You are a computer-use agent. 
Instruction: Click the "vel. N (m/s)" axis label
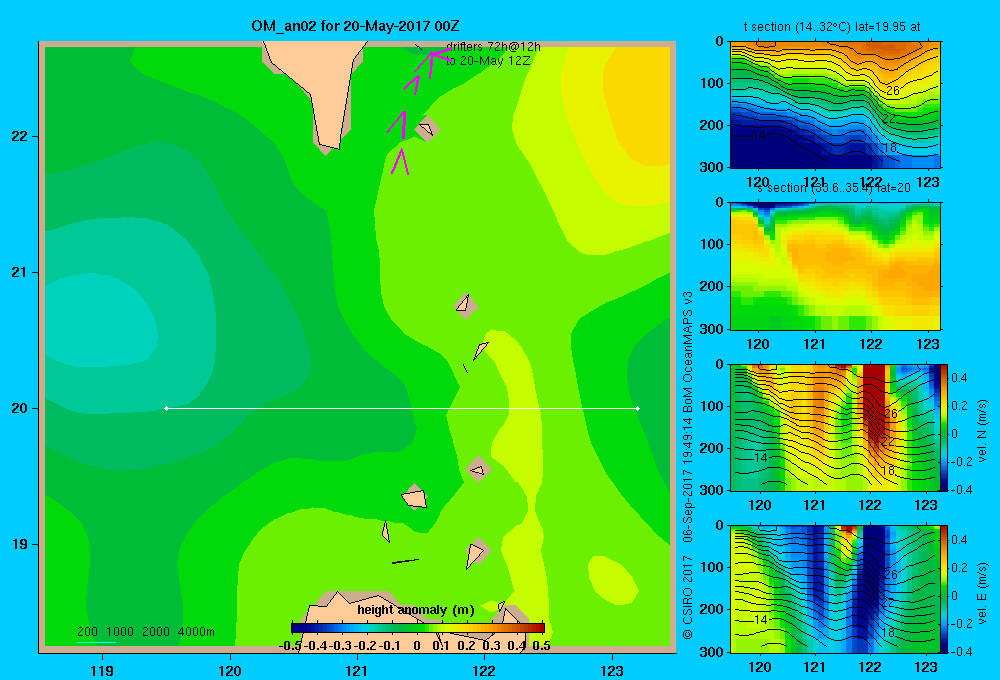pyautogui.click(x=982, y=431)
